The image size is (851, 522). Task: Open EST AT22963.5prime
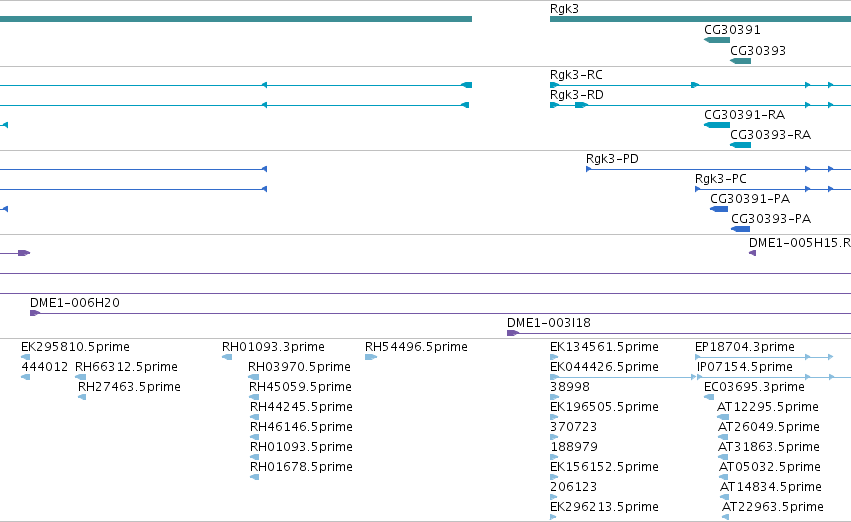(x=725, y=517)
